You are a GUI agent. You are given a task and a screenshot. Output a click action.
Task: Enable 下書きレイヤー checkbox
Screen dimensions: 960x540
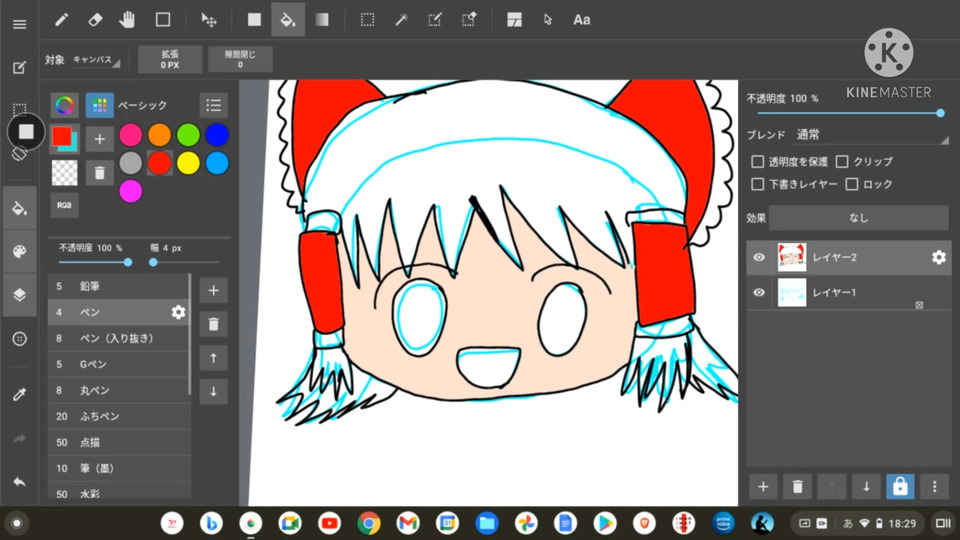(x=757, y=184)
